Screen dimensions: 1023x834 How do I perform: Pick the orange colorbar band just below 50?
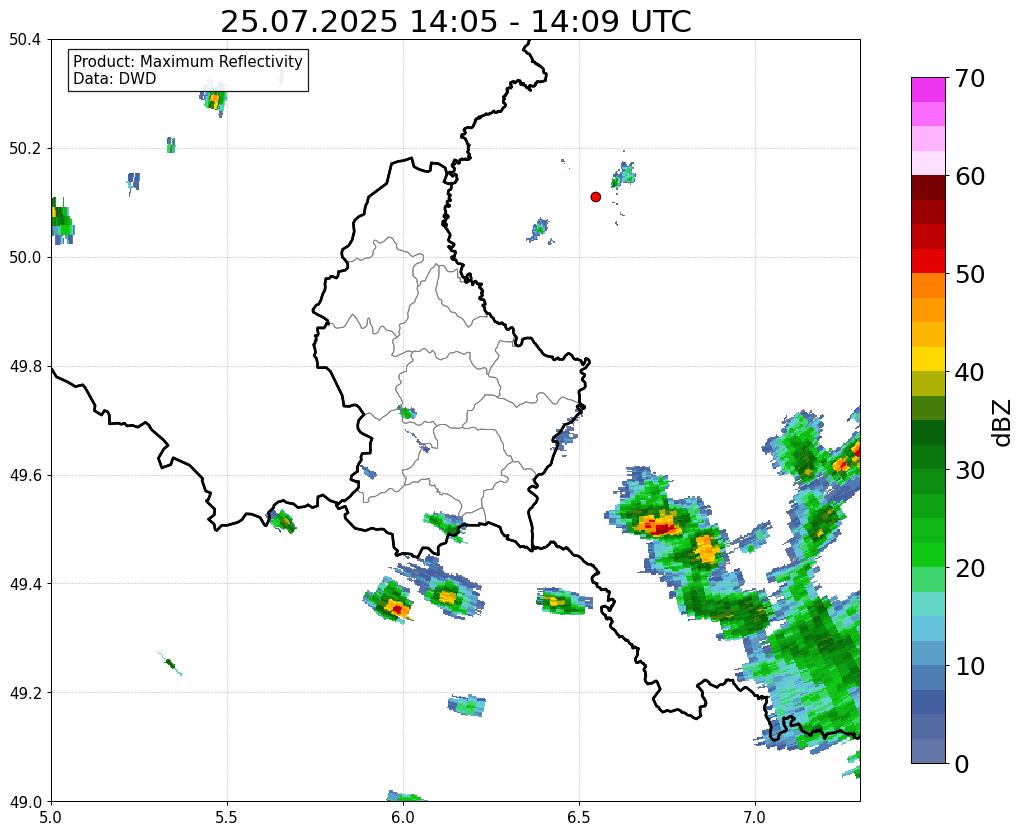pos(928,285)
